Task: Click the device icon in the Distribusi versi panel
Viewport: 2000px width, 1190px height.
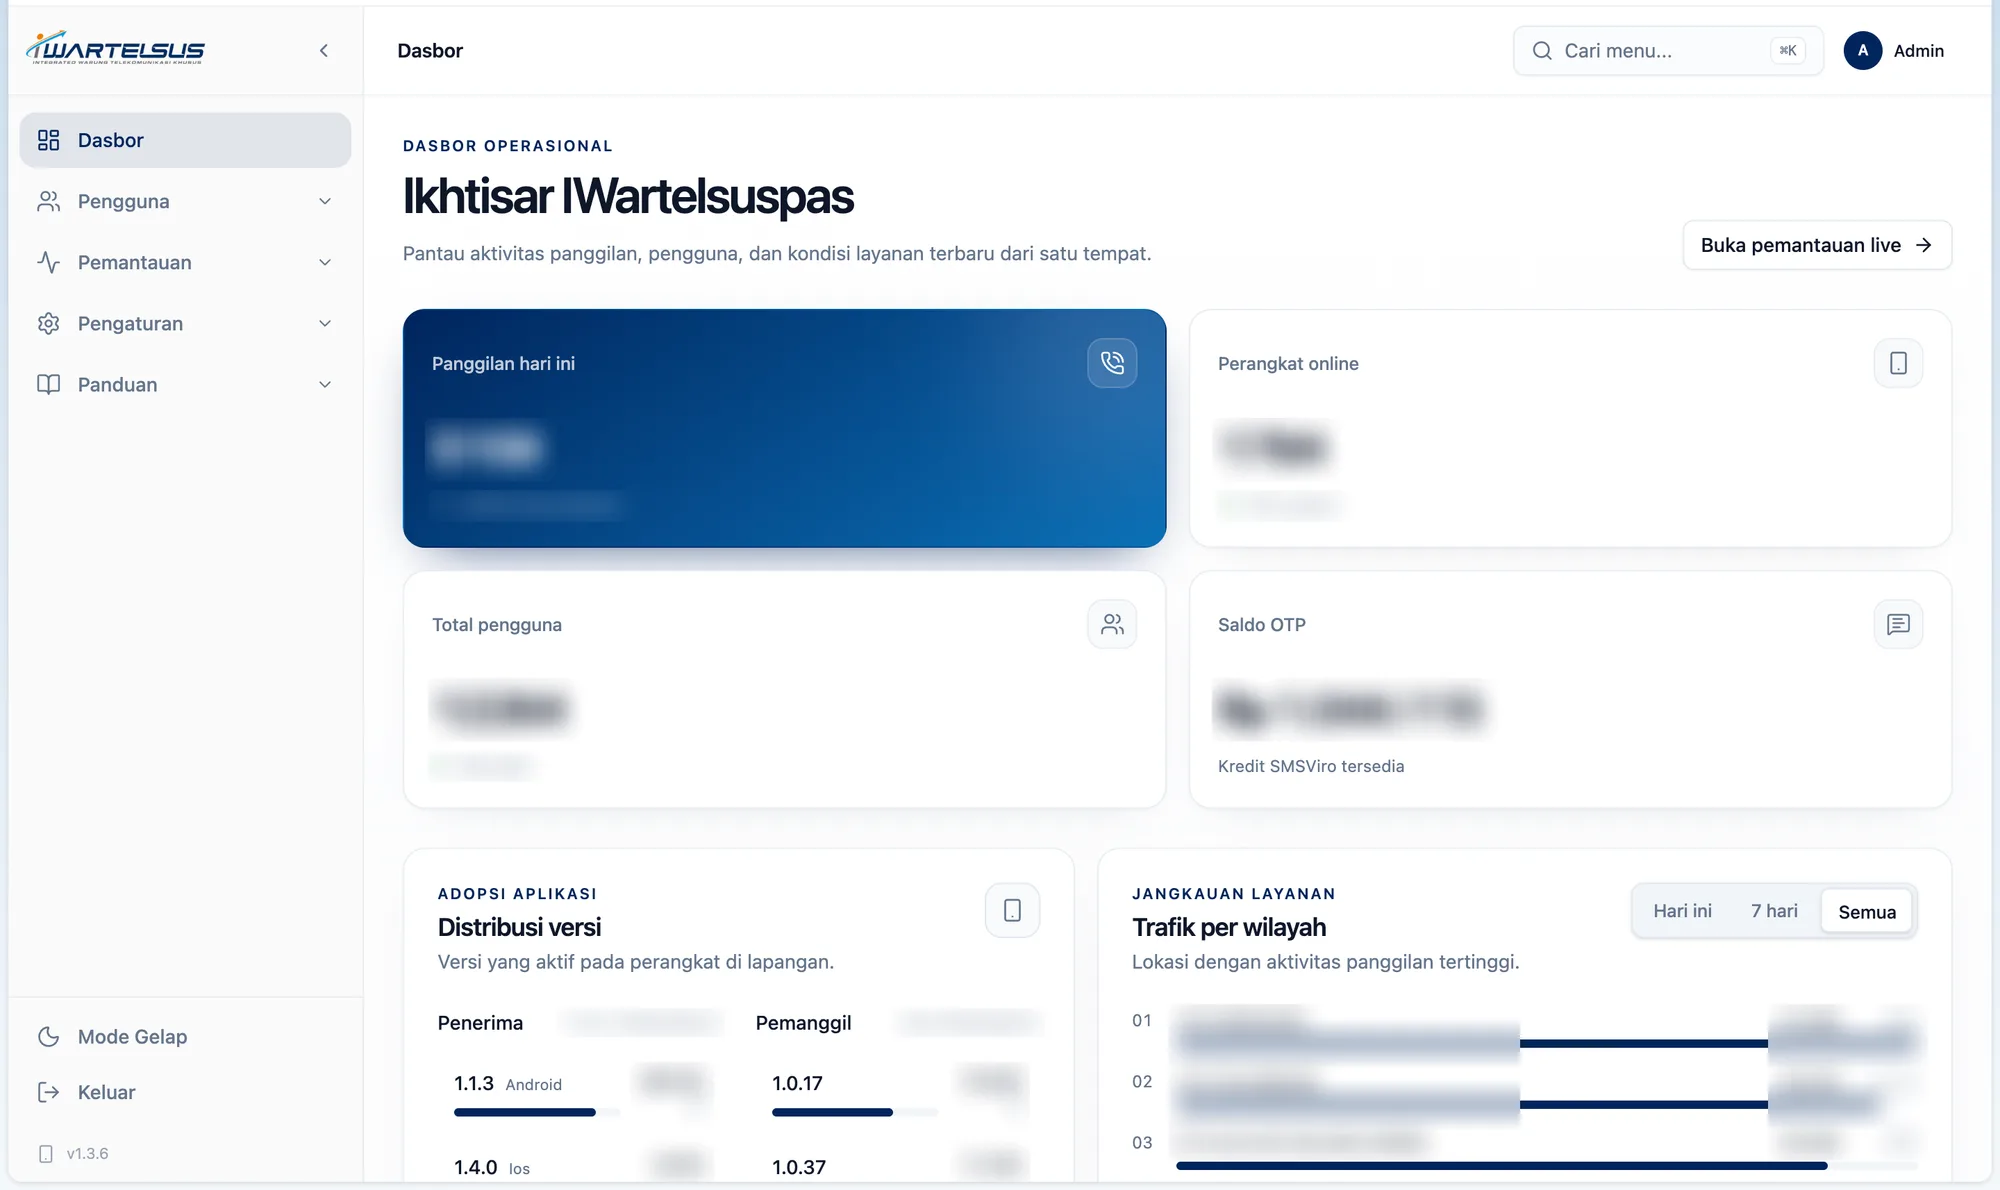Action: [1012, 910]
